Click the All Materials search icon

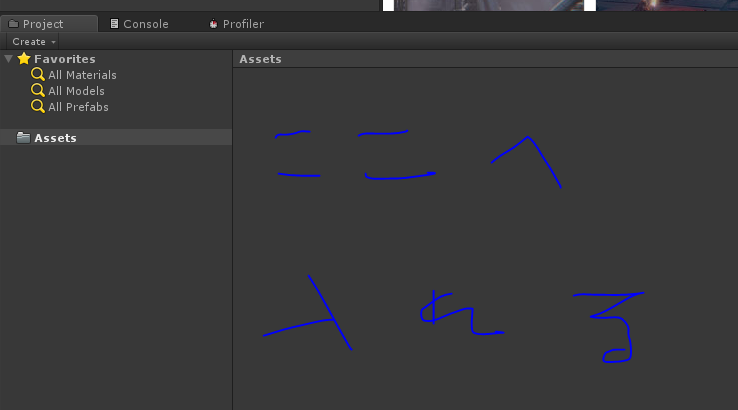(x=38, y=74)
